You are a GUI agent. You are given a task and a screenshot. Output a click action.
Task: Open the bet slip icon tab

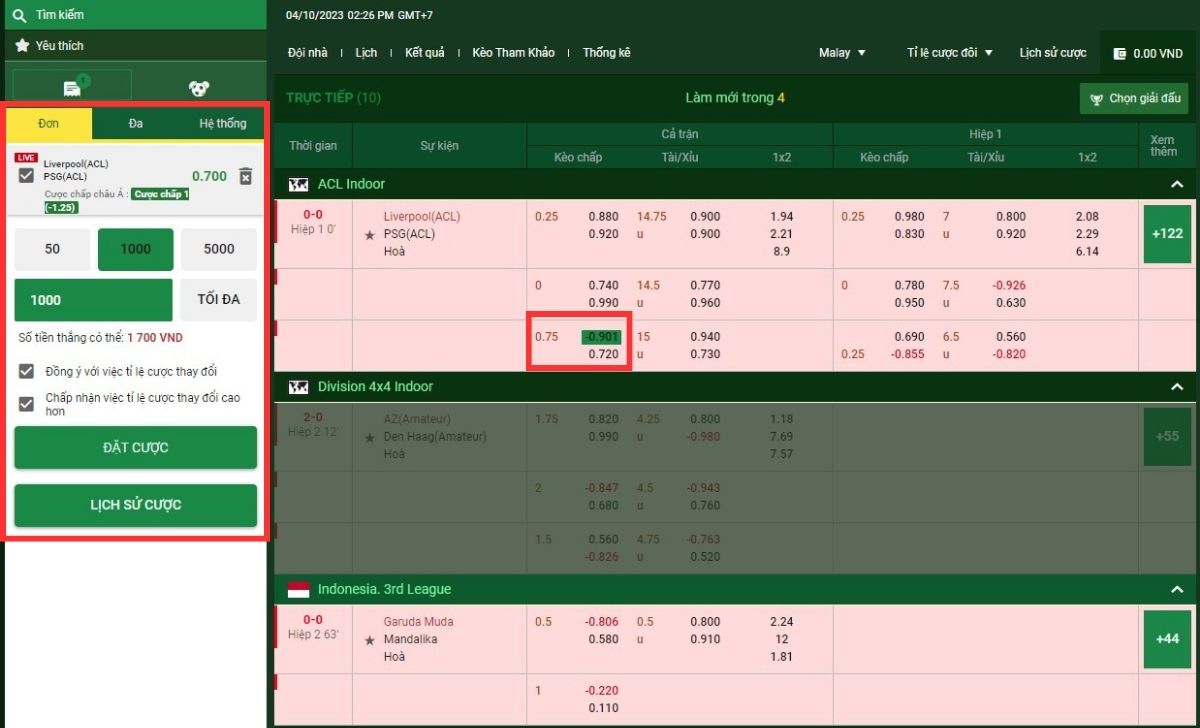[x=72, y=88]
